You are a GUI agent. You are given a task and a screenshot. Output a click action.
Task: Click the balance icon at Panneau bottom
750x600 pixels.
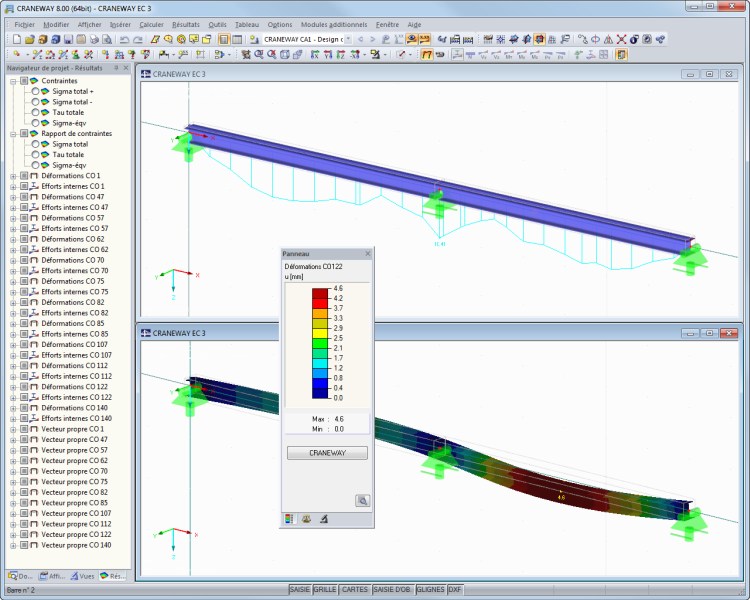(306, 519)
